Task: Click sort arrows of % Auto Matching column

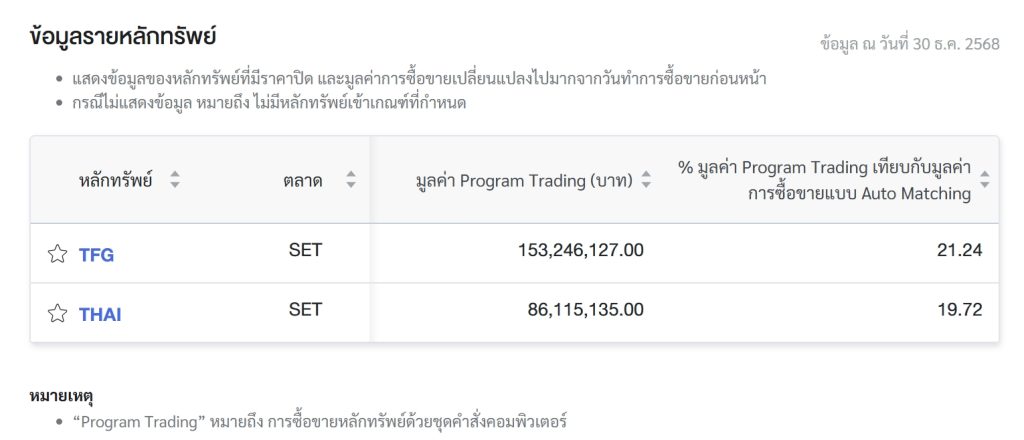Action: 984,180
